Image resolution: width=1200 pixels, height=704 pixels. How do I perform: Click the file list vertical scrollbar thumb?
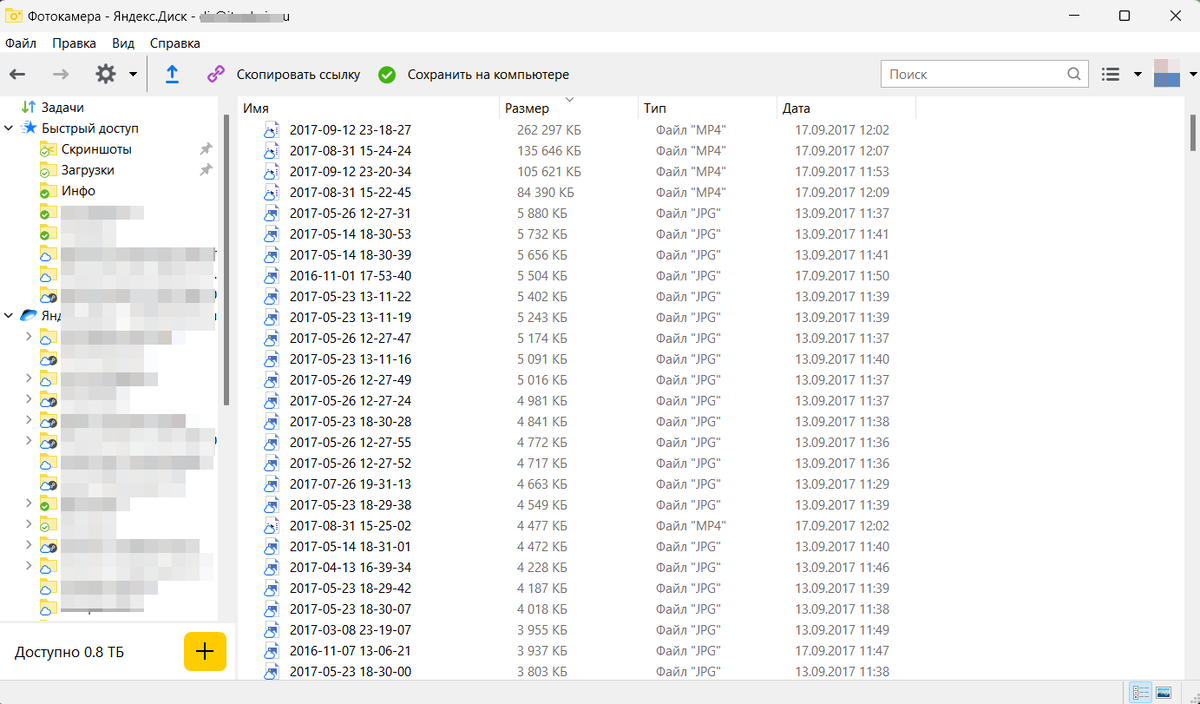[1192, 132]
